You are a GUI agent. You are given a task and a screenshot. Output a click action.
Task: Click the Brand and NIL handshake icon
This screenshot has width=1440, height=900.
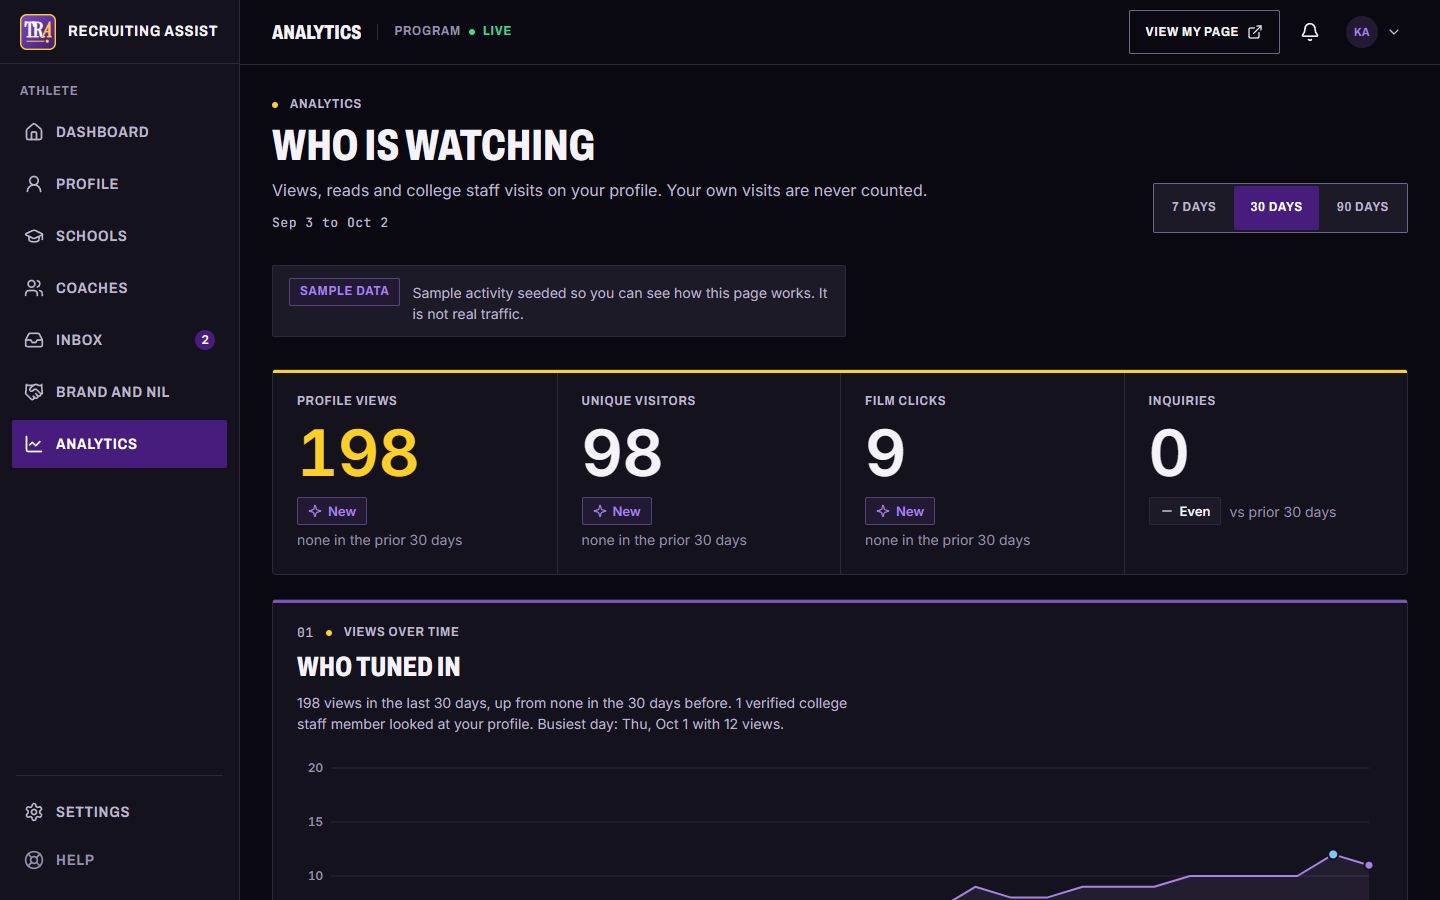34,392
